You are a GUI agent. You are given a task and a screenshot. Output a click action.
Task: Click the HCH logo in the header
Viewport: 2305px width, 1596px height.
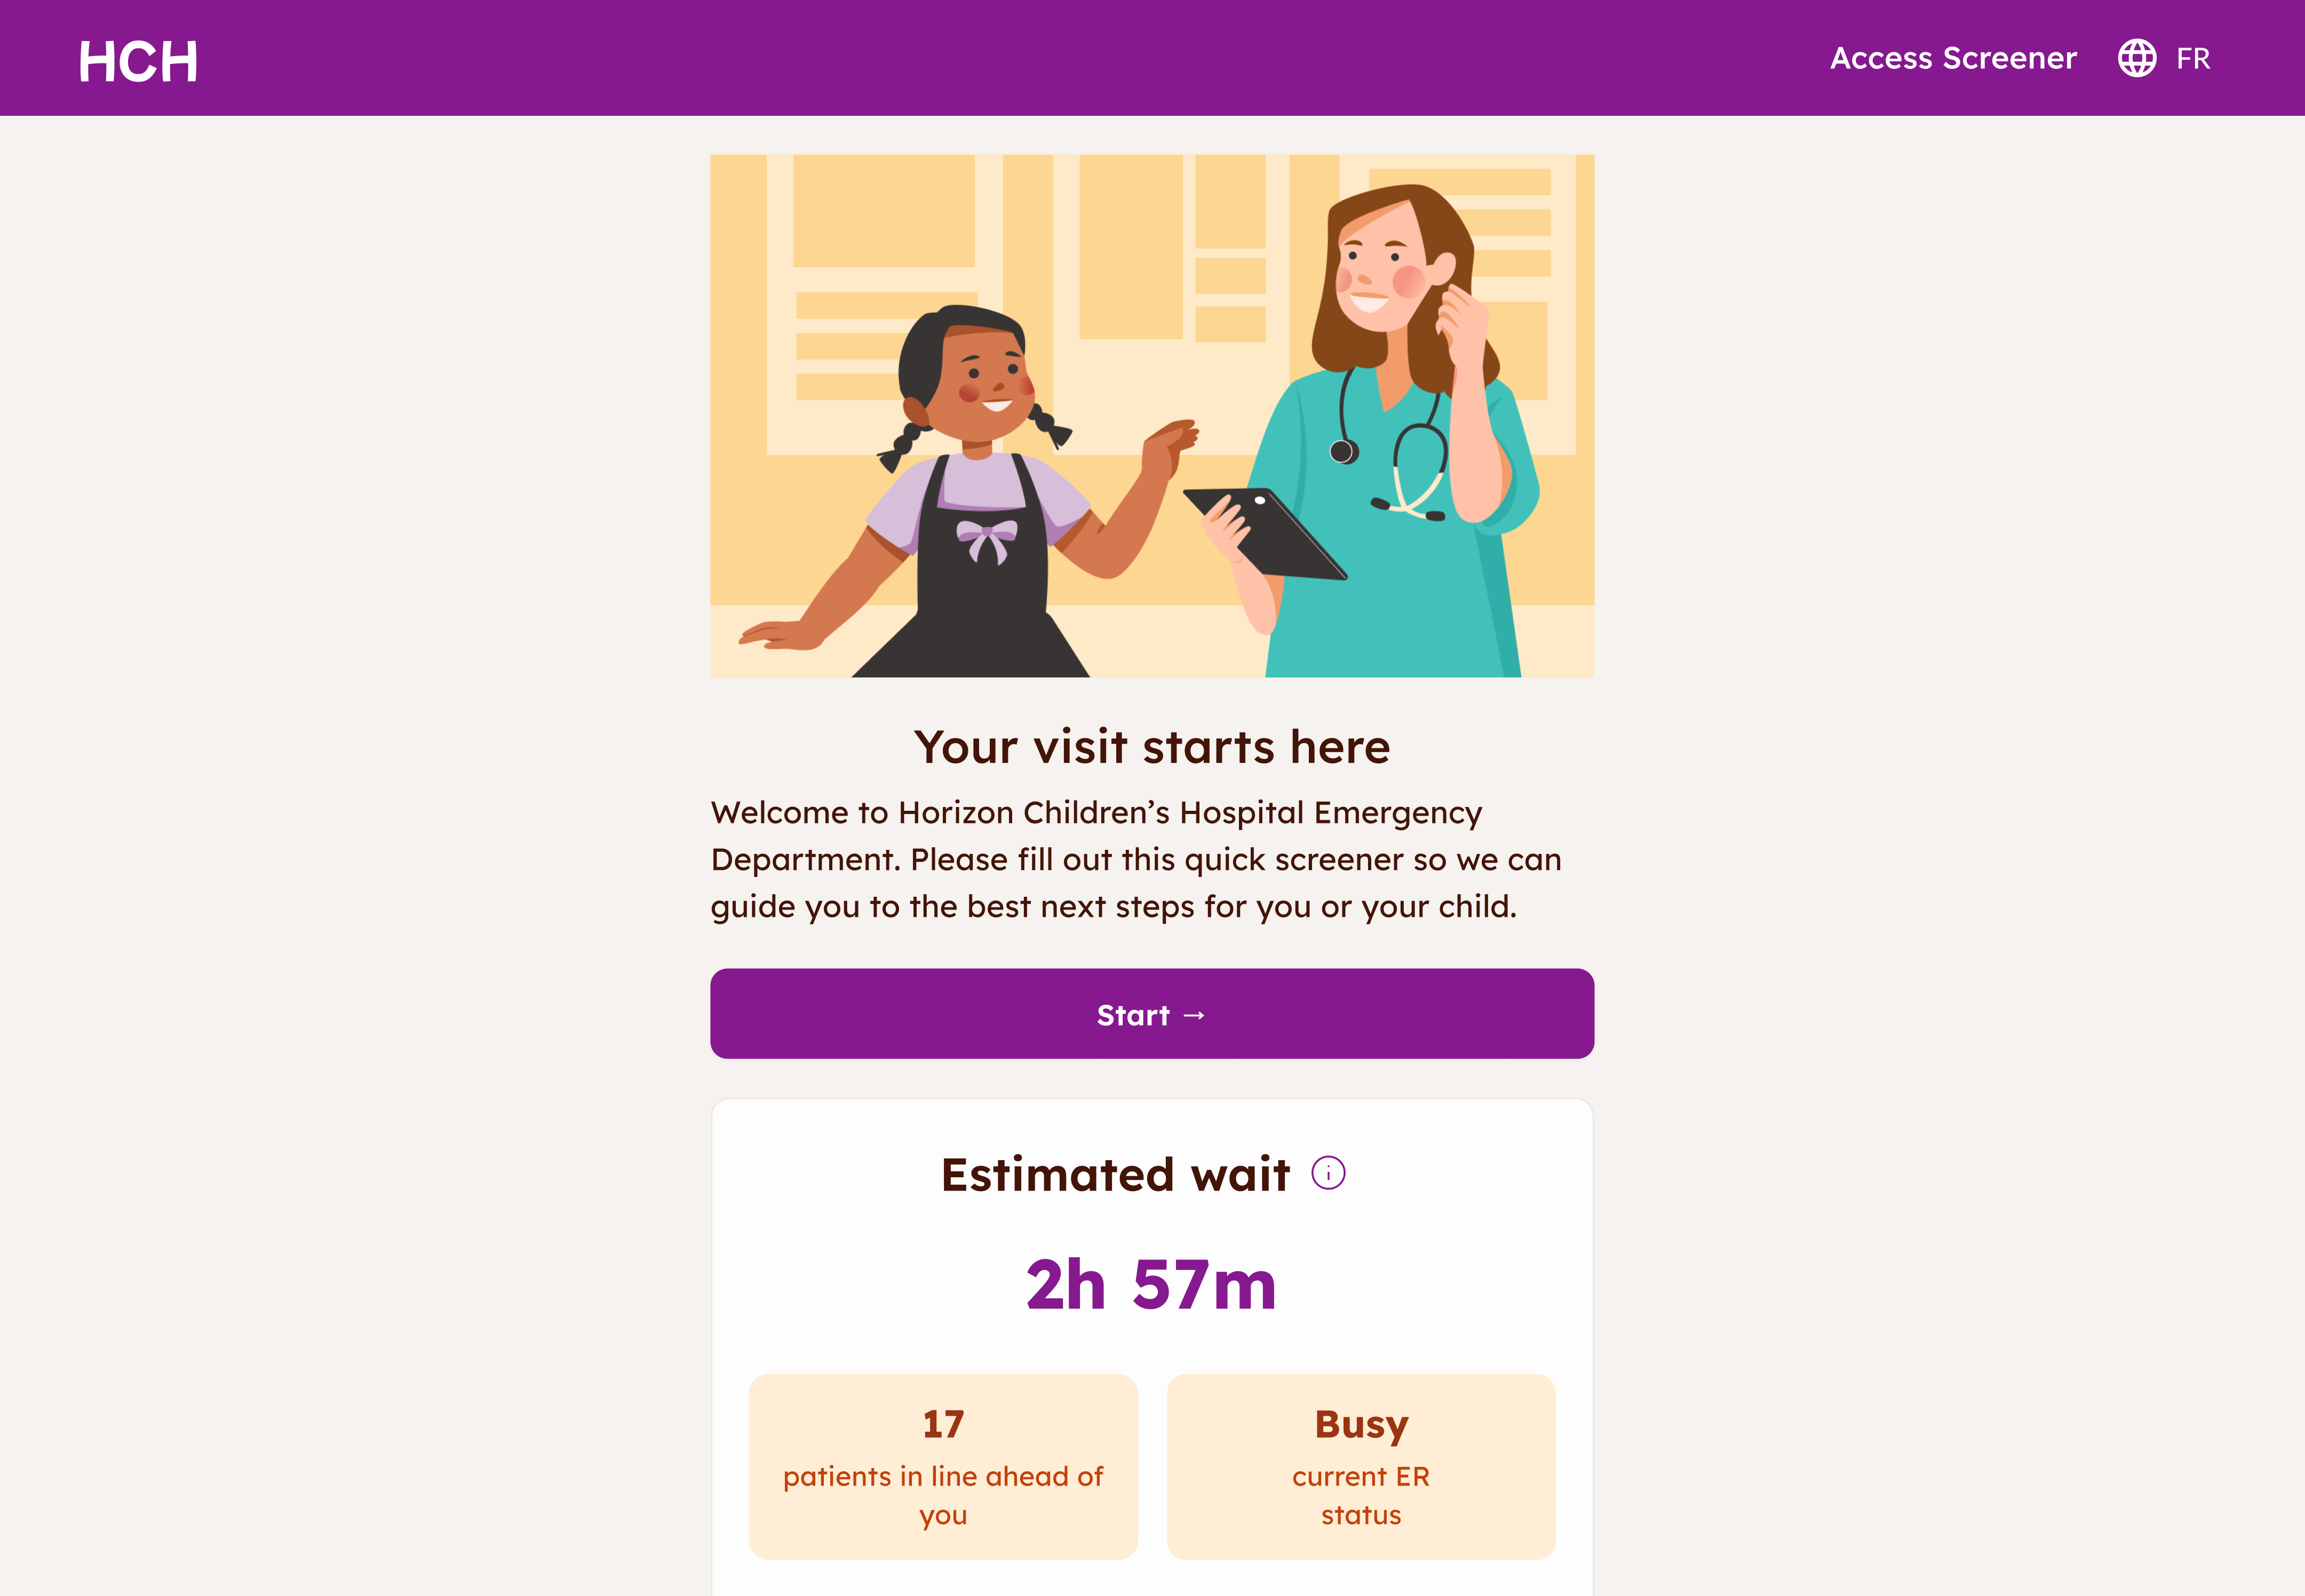click(x=138, y=61)
